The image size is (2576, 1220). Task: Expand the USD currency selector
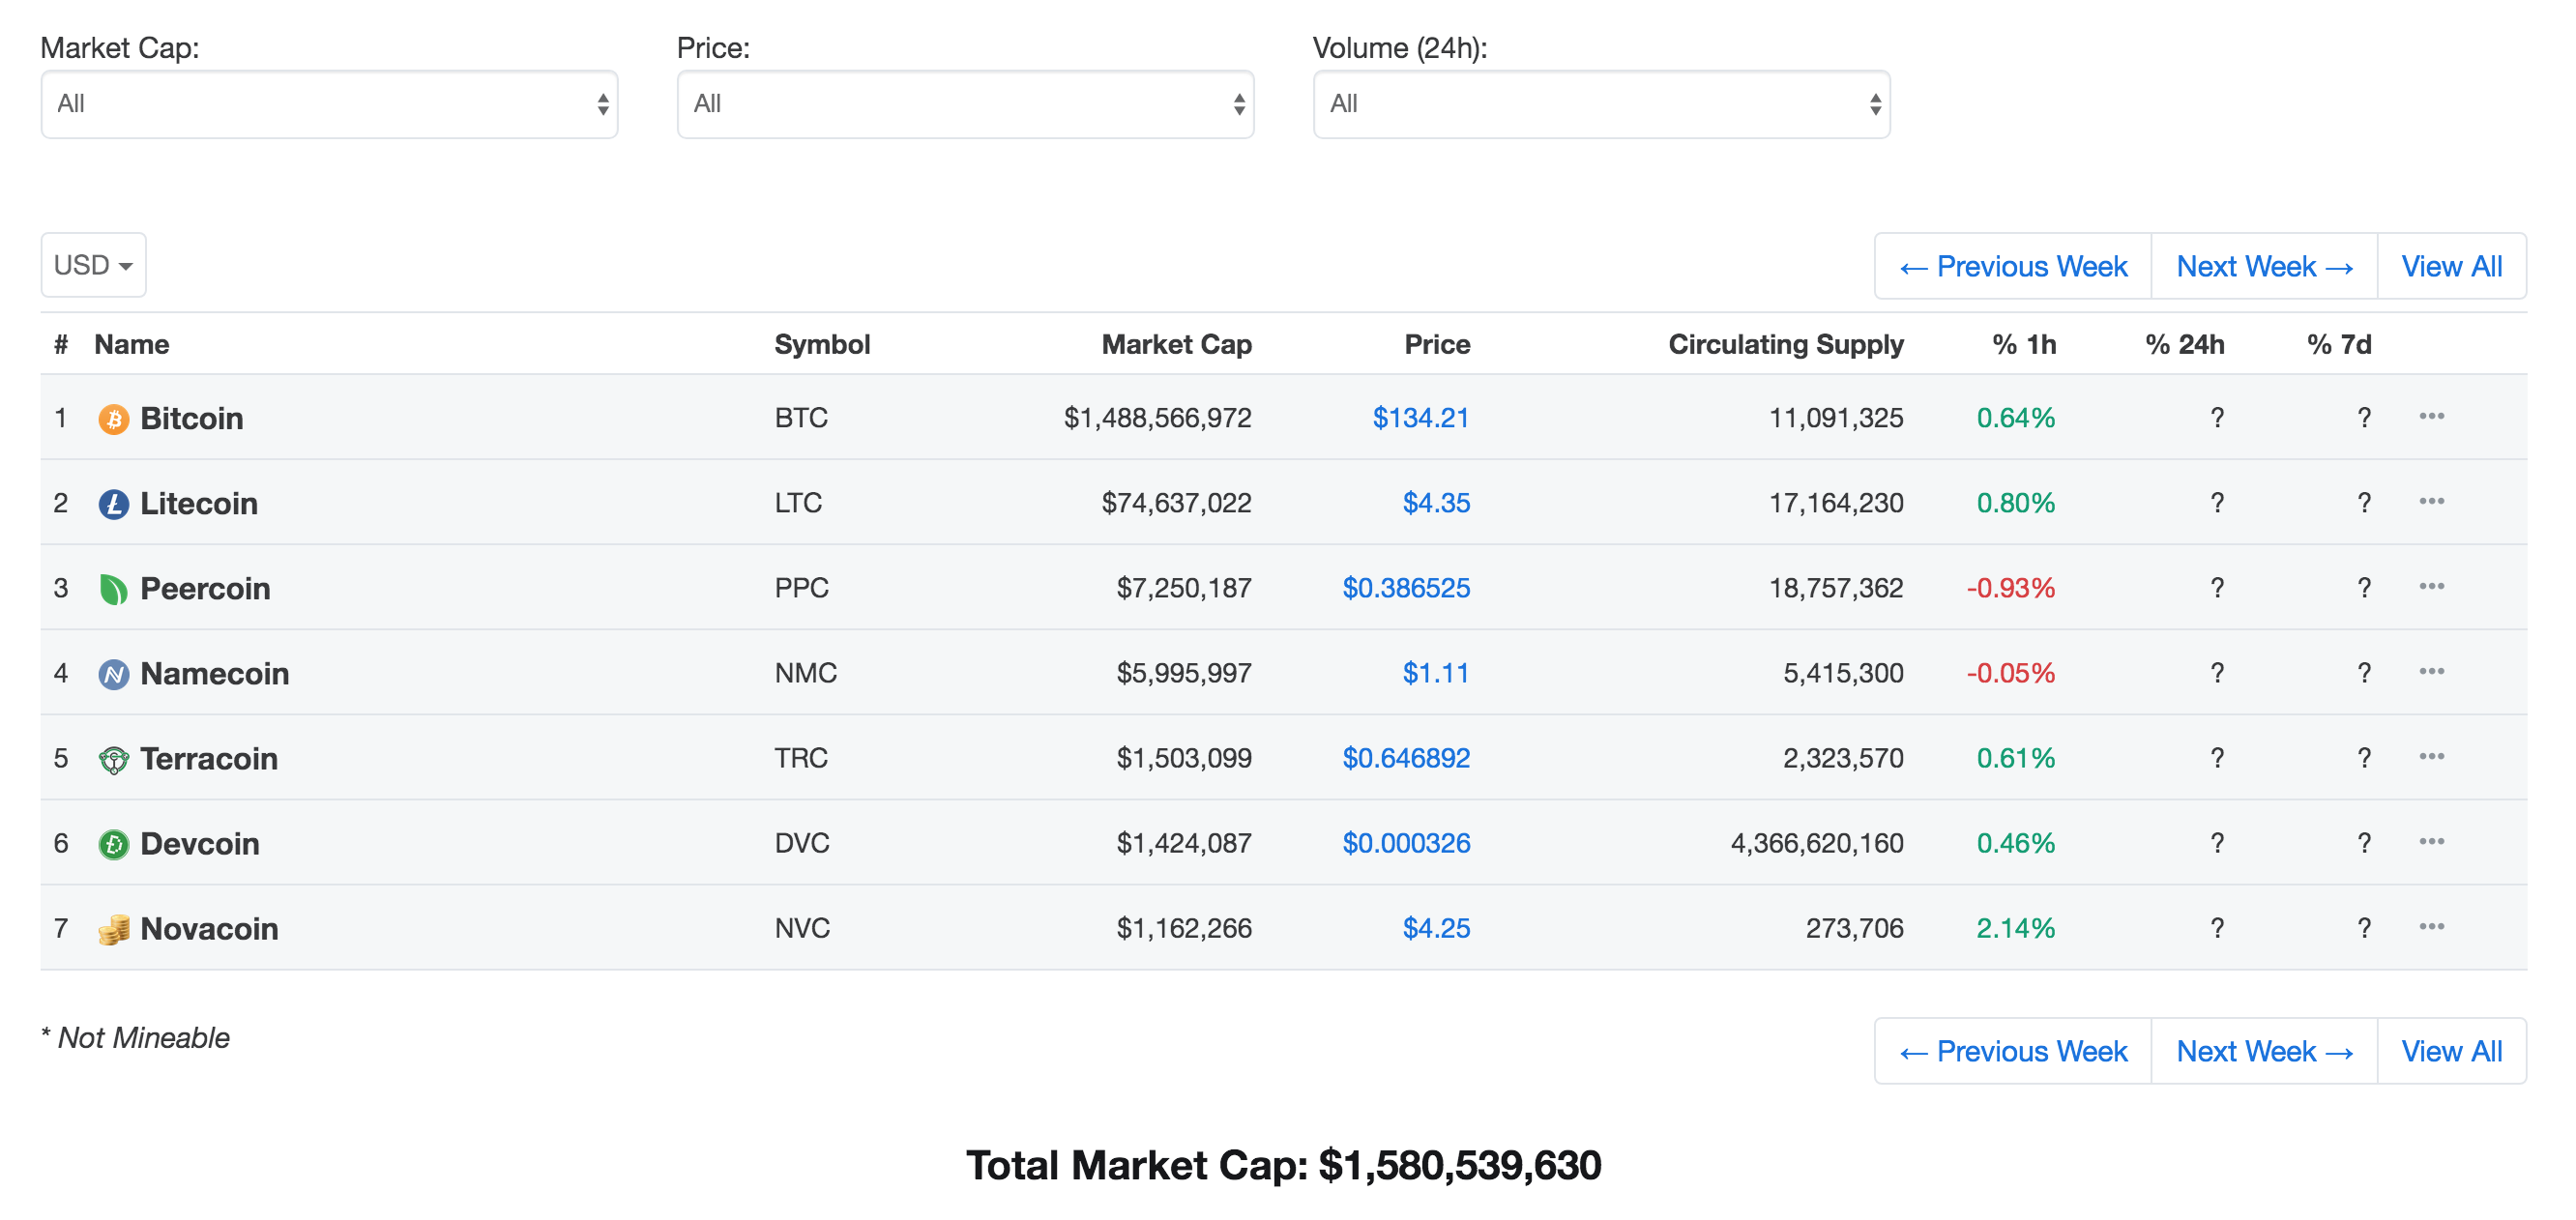tap(93, 265)
